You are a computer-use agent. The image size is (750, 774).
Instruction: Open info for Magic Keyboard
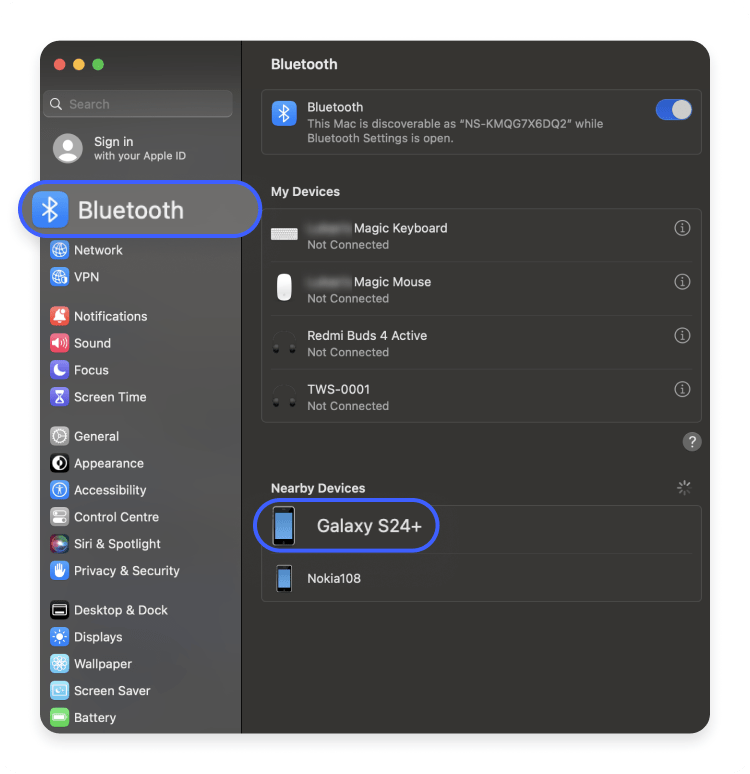pos(682,228)
